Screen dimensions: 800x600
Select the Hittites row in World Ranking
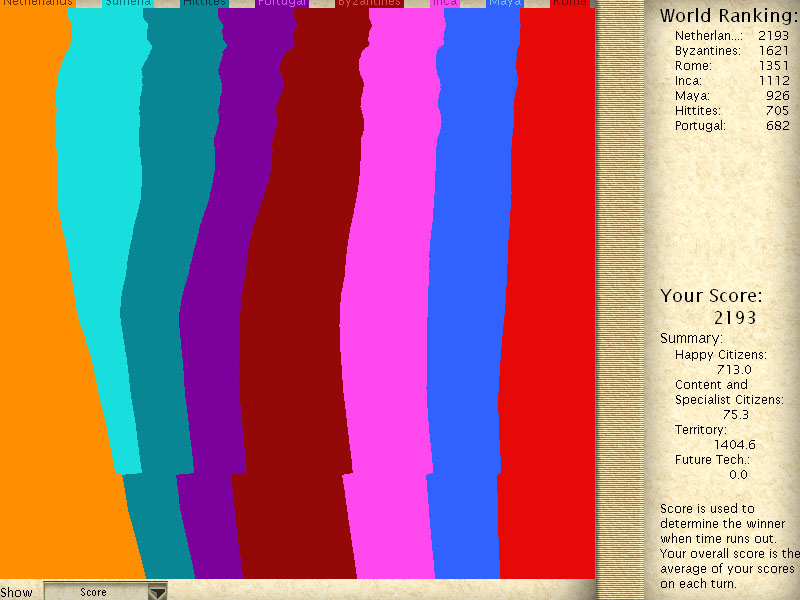[x=698, y=111]
